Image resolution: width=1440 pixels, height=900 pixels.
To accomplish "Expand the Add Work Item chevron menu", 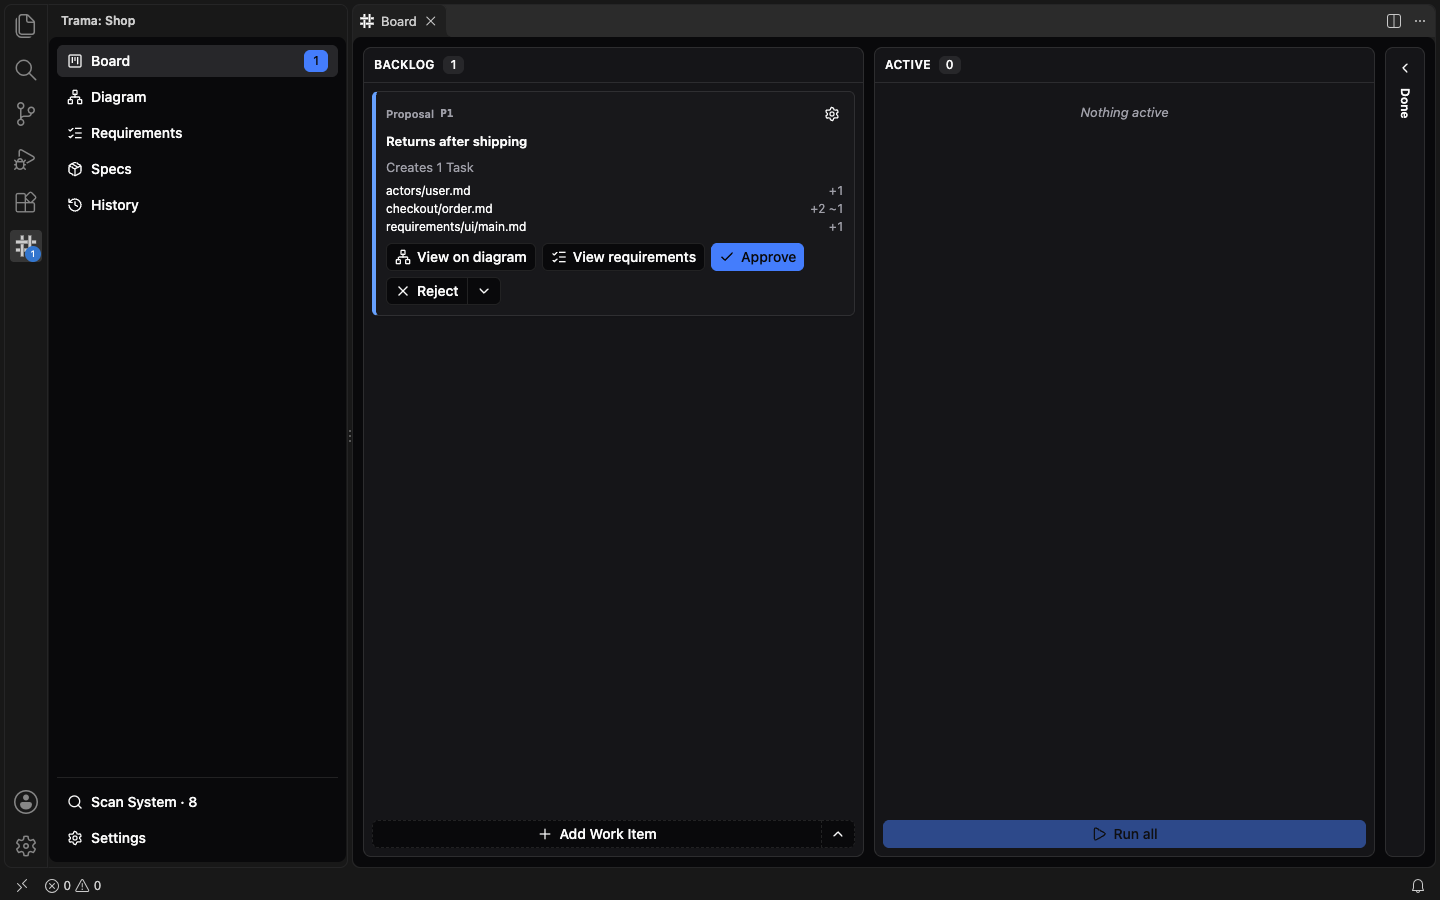I will coord(838,834).
